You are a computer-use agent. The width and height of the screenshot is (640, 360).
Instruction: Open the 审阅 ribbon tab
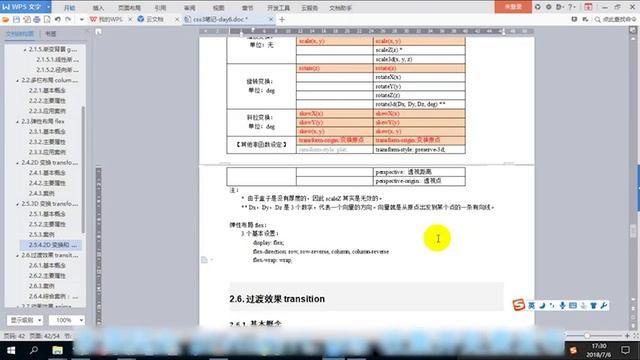189,8
